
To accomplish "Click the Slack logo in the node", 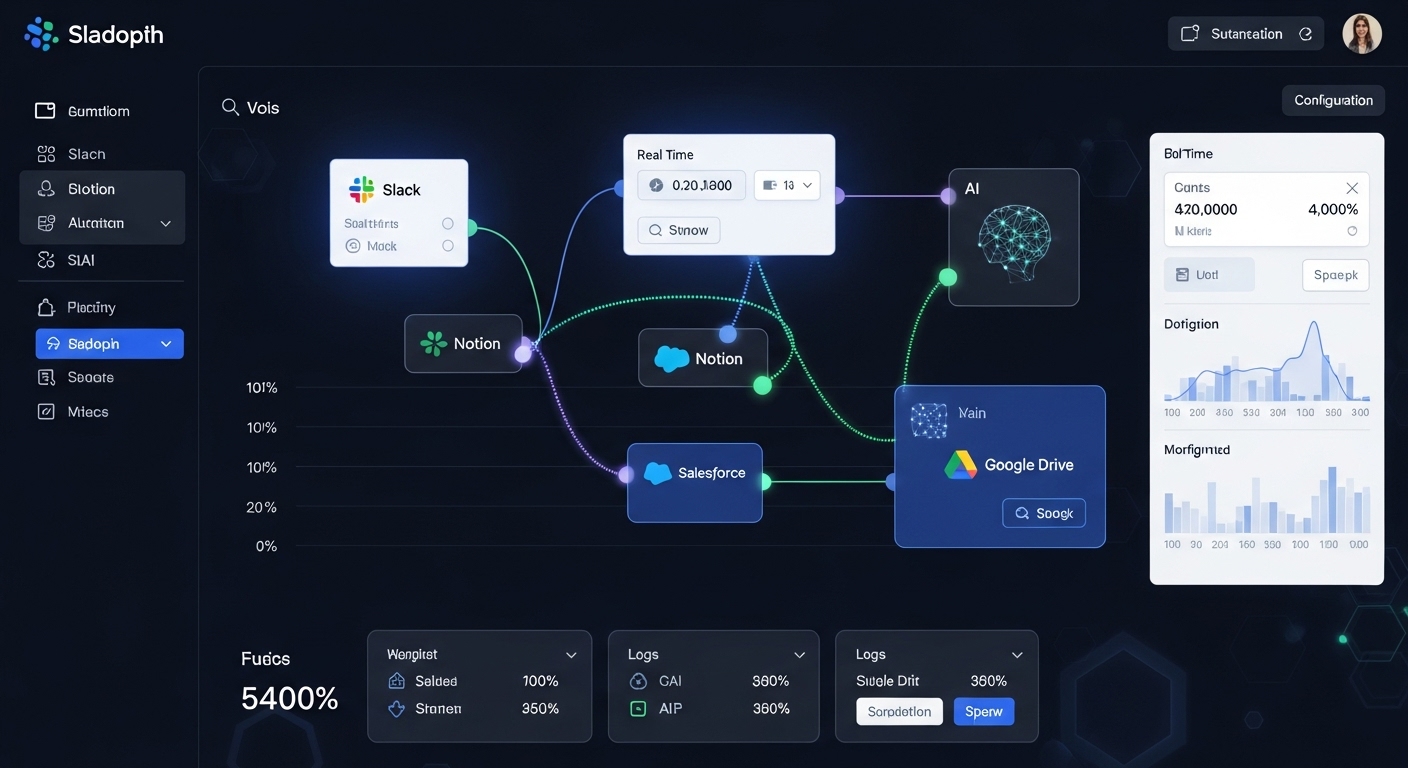I will click(361, 190).
